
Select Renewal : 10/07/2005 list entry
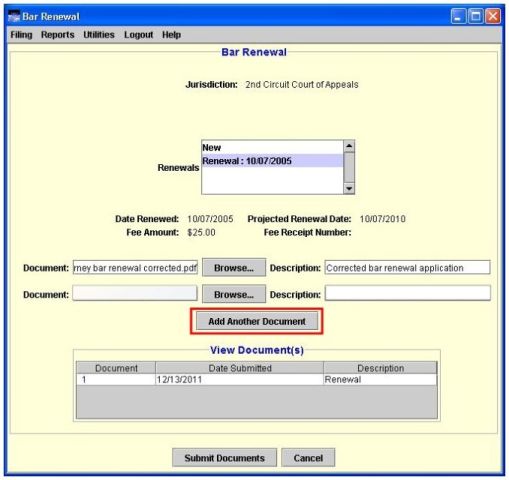pos(272,161)
